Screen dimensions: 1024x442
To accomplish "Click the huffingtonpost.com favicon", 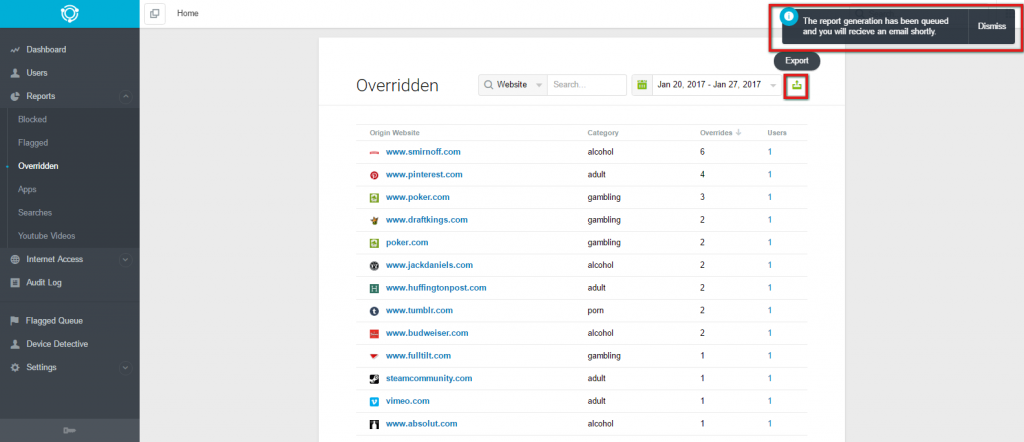I will [x=374, y=288].
